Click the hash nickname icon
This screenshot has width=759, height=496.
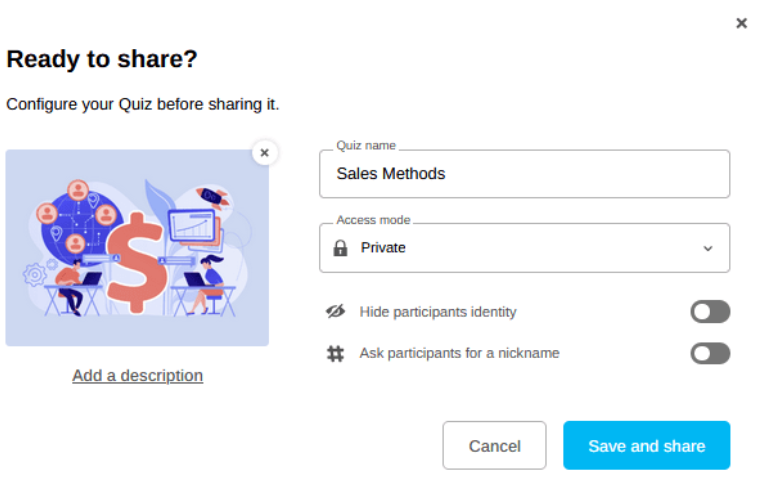335,353
